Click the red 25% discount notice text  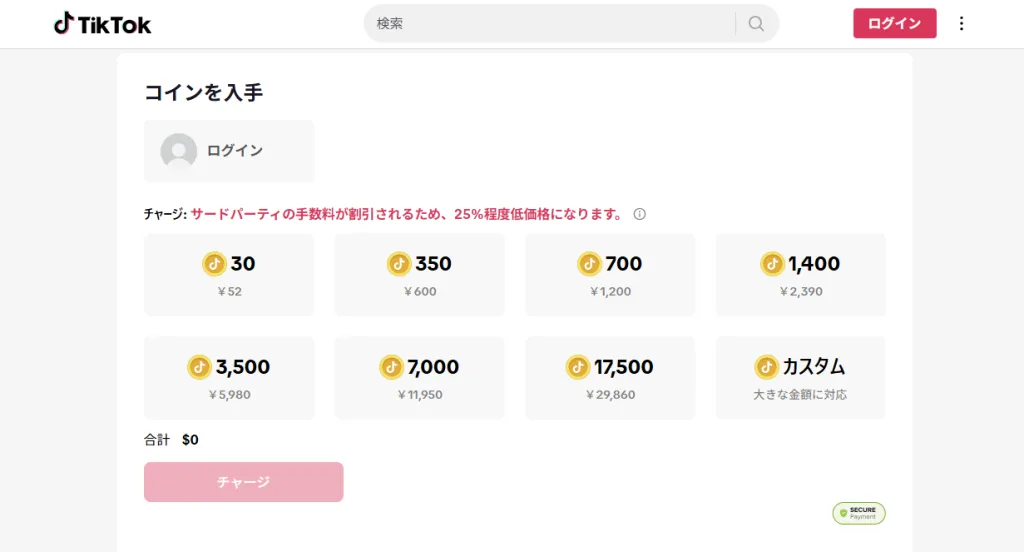(408, 214)
